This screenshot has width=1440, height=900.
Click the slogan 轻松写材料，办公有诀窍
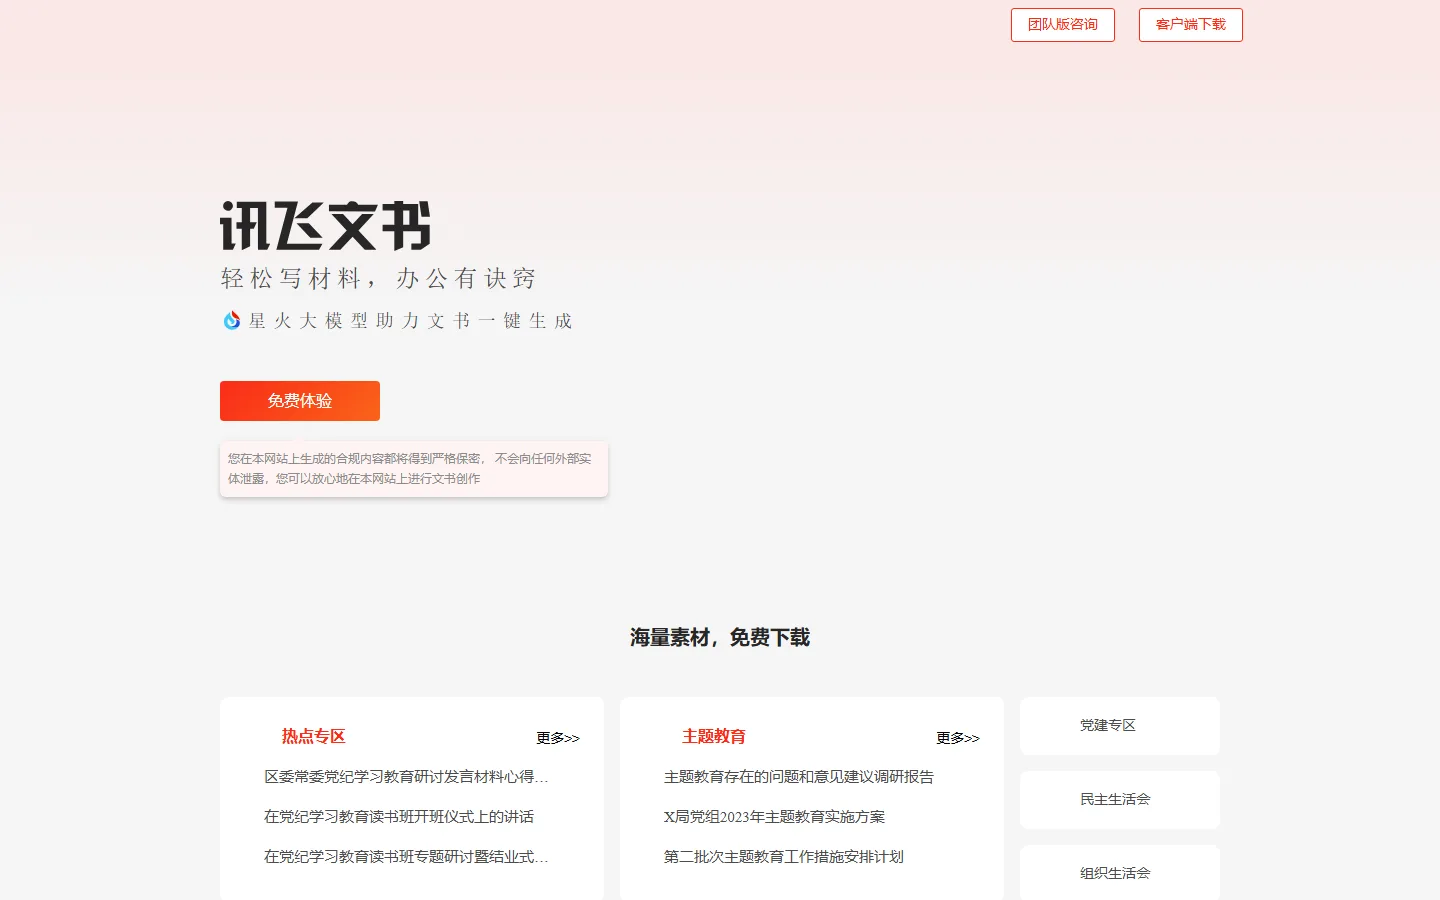(x=379, y=279)
